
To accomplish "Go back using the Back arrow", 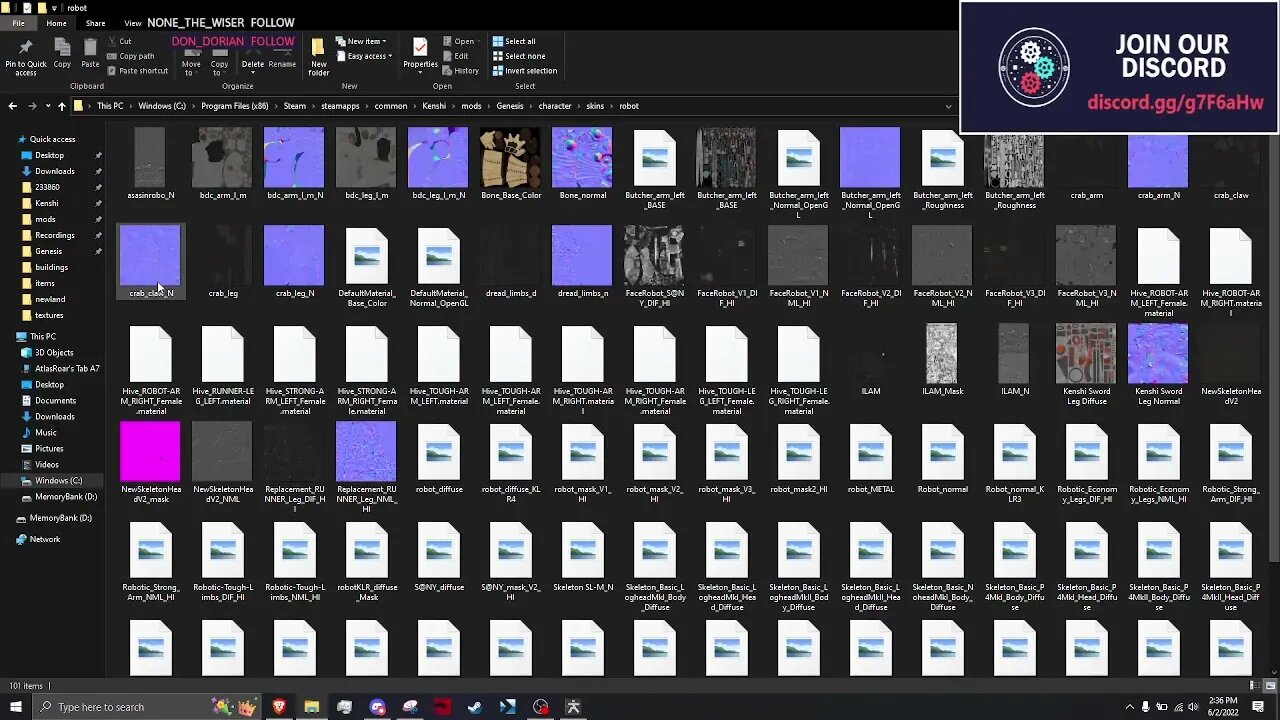I will coord(12,106).
